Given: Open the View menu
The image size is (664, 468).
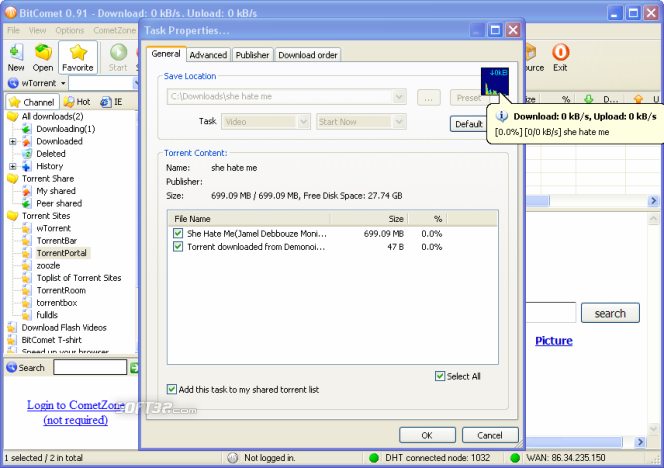Looking at the screenshot, I should (x=38, y=30).
